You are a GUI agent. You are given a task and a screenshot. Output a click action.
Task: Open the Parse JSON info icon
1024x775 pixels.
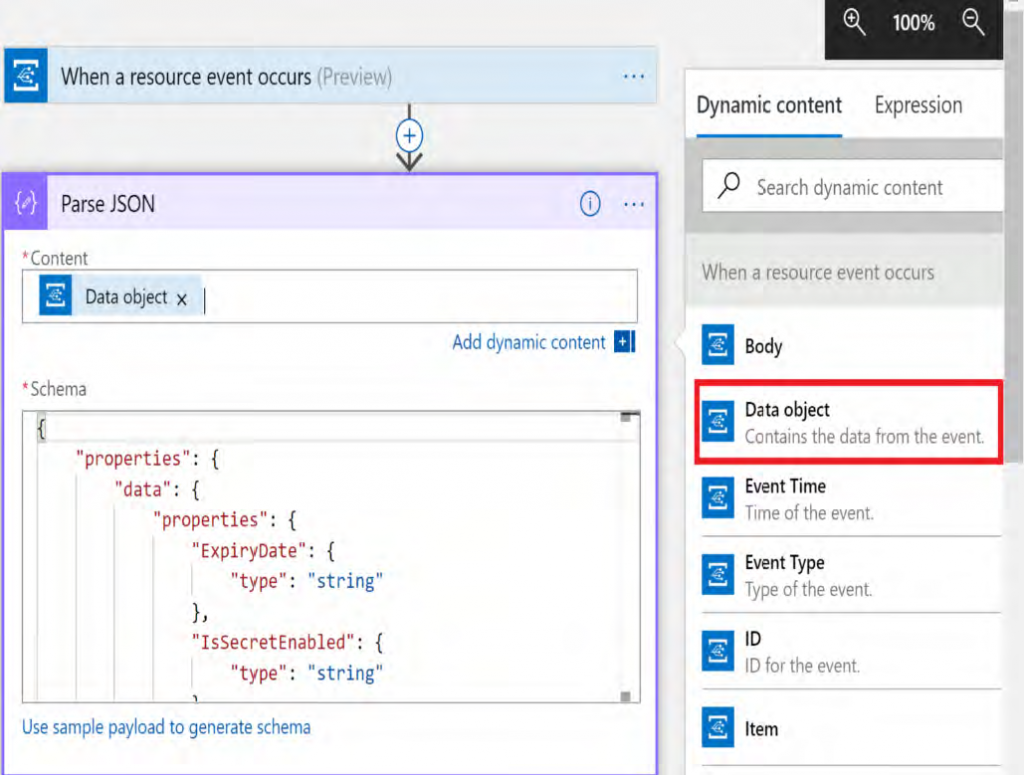[590, 204]
